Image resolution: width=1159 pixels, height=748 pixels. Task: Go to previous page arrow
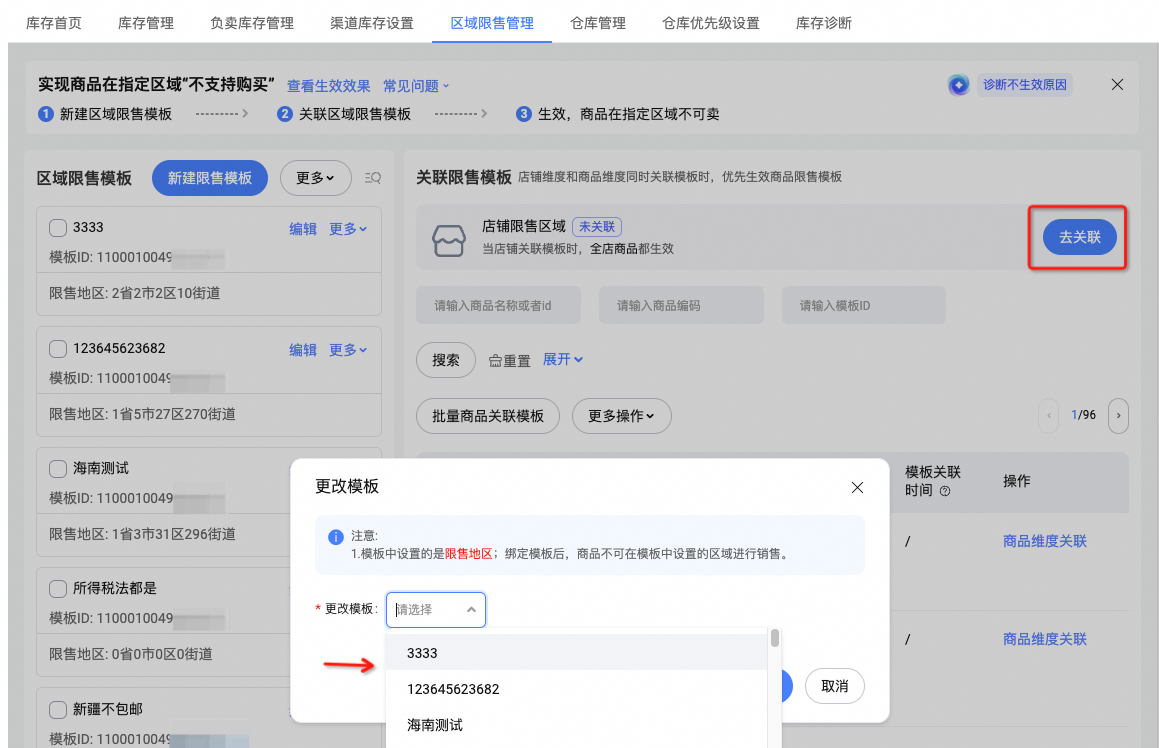[x=1049, y=415]
